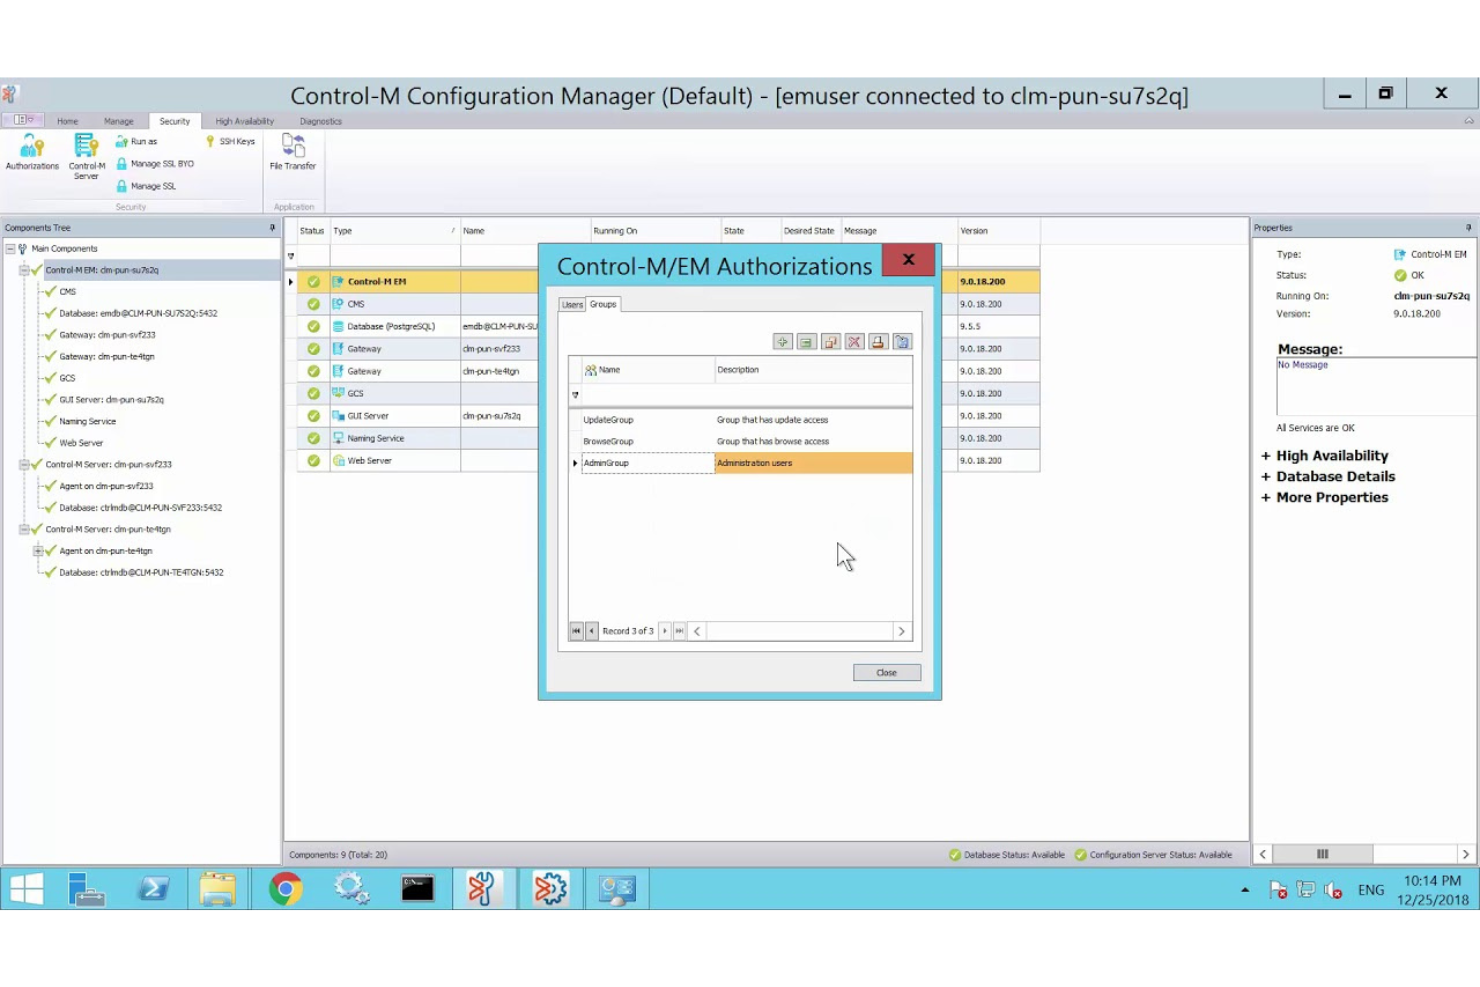Viewport: 1480px width, 987px height.
Task: Copy the selected group in Authorizations dialog
Action: pos(830,342)
